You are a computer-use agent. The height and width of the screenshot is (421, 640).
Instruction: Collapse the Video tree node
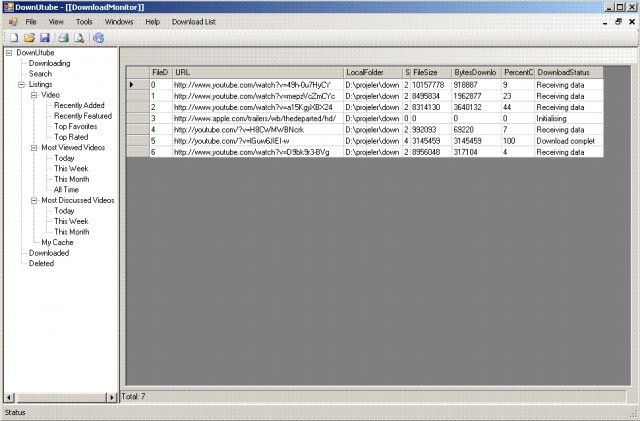tap(34, 95)
